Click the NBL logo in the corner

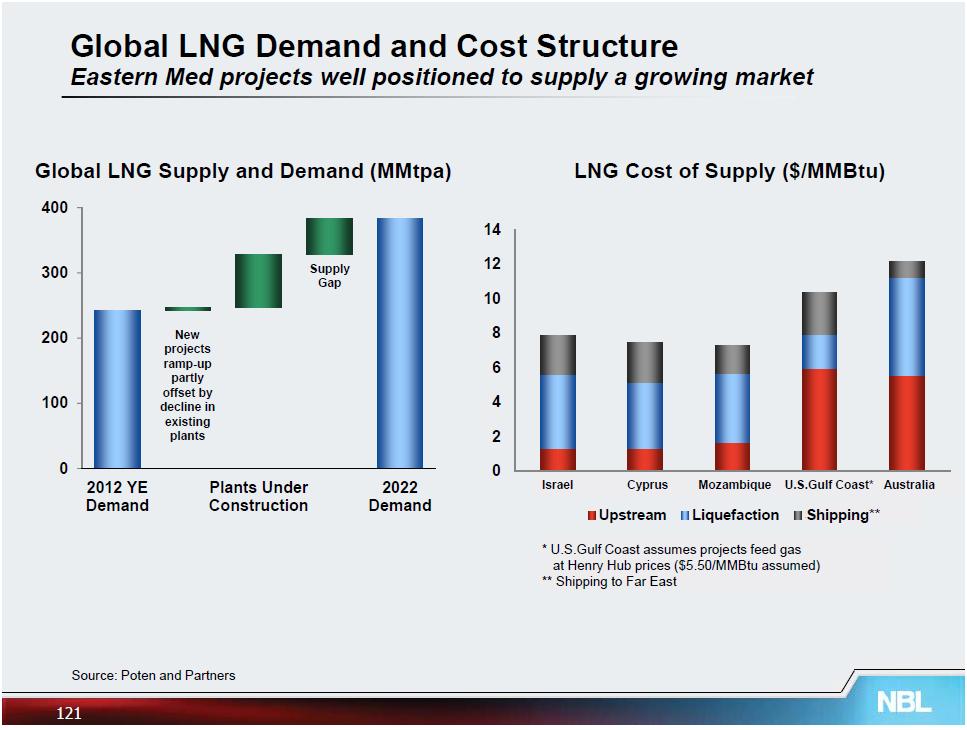click(903, 702)
